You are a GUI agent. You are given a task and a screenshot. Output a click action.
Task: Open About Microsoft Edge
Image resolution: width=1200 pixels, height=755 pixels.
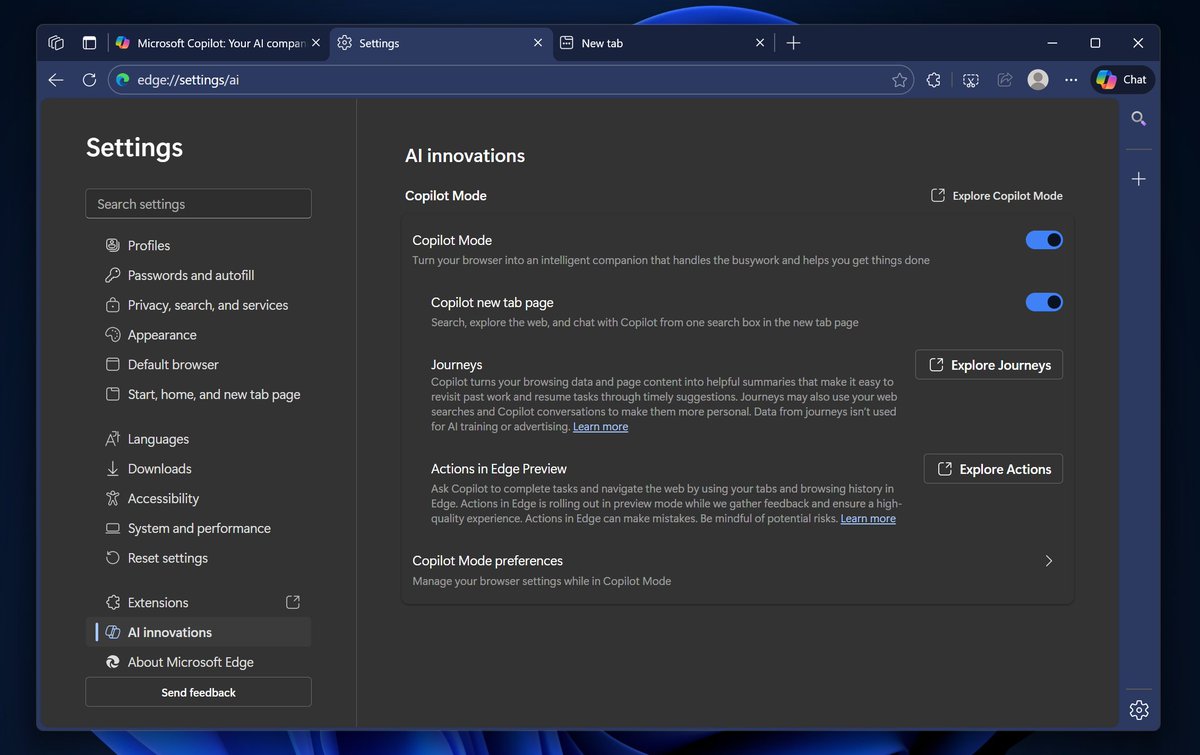coord(198,662)
